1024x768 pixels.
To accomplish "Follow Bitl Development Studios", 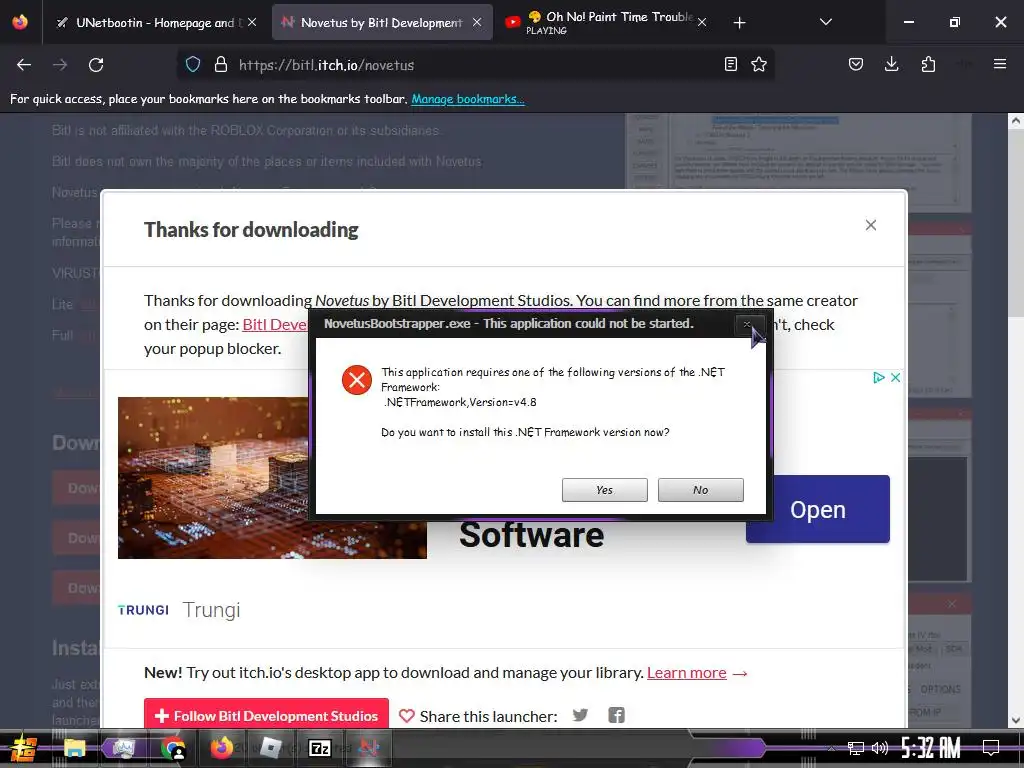I will [x=266, y=716].
